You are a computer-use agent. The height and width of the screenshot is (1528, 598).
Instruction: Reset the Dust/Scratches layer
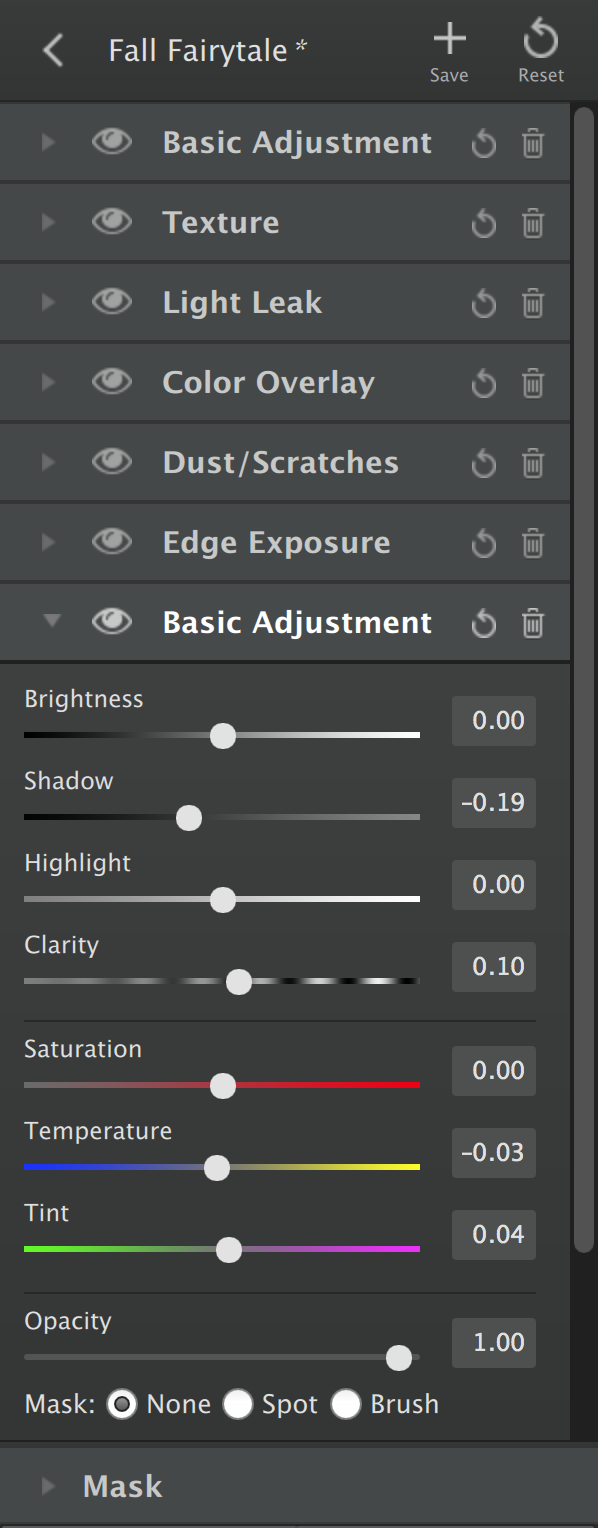coord(484,463)
